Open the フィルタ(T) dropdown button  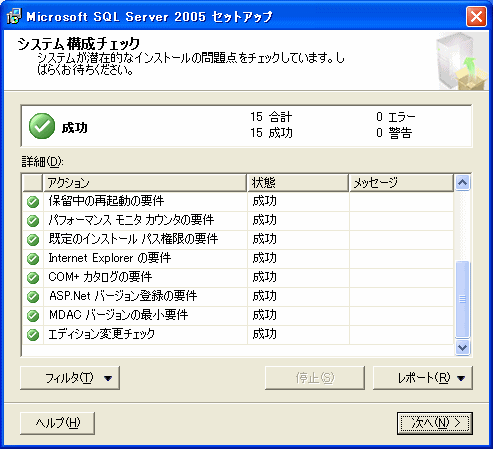pyautogui.click(x=70, y=378)
